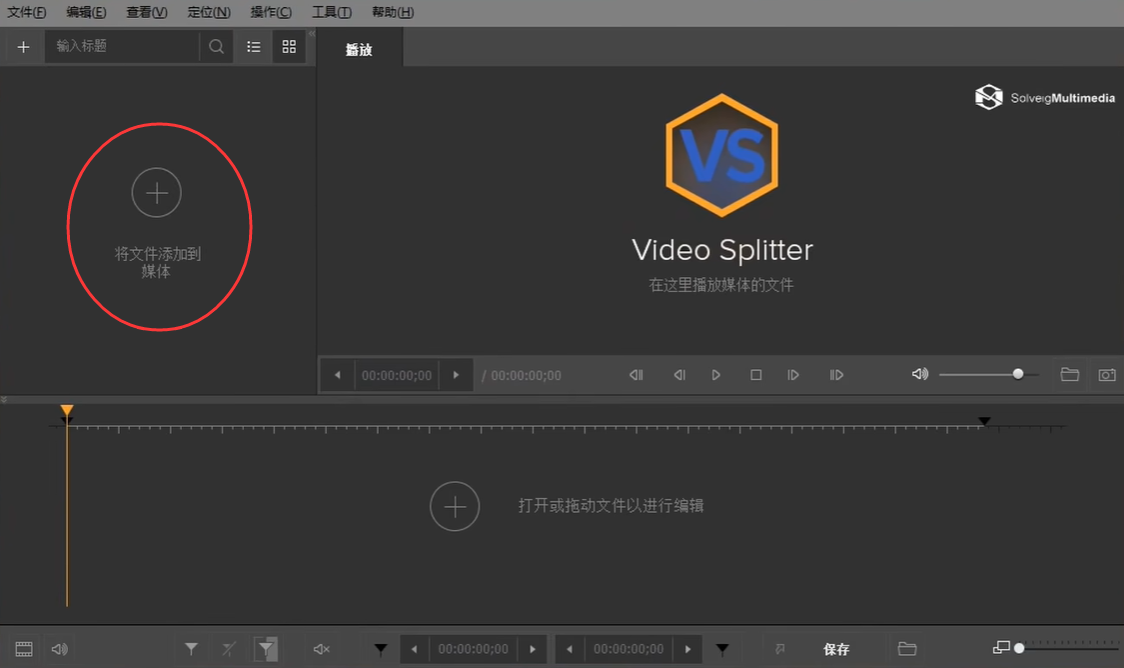Viewport: 1124px width, 668px height.
Task: Jump to the previous keyframe
Action: point(636,375)
